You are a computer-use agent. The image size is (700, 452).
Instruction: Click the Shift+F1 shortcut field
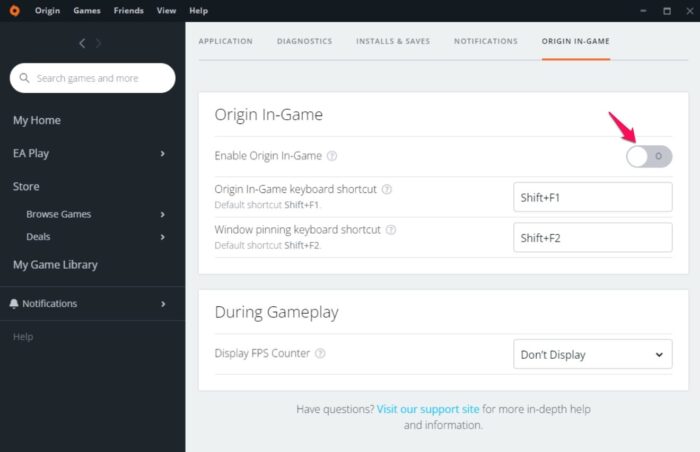(592, 197)
